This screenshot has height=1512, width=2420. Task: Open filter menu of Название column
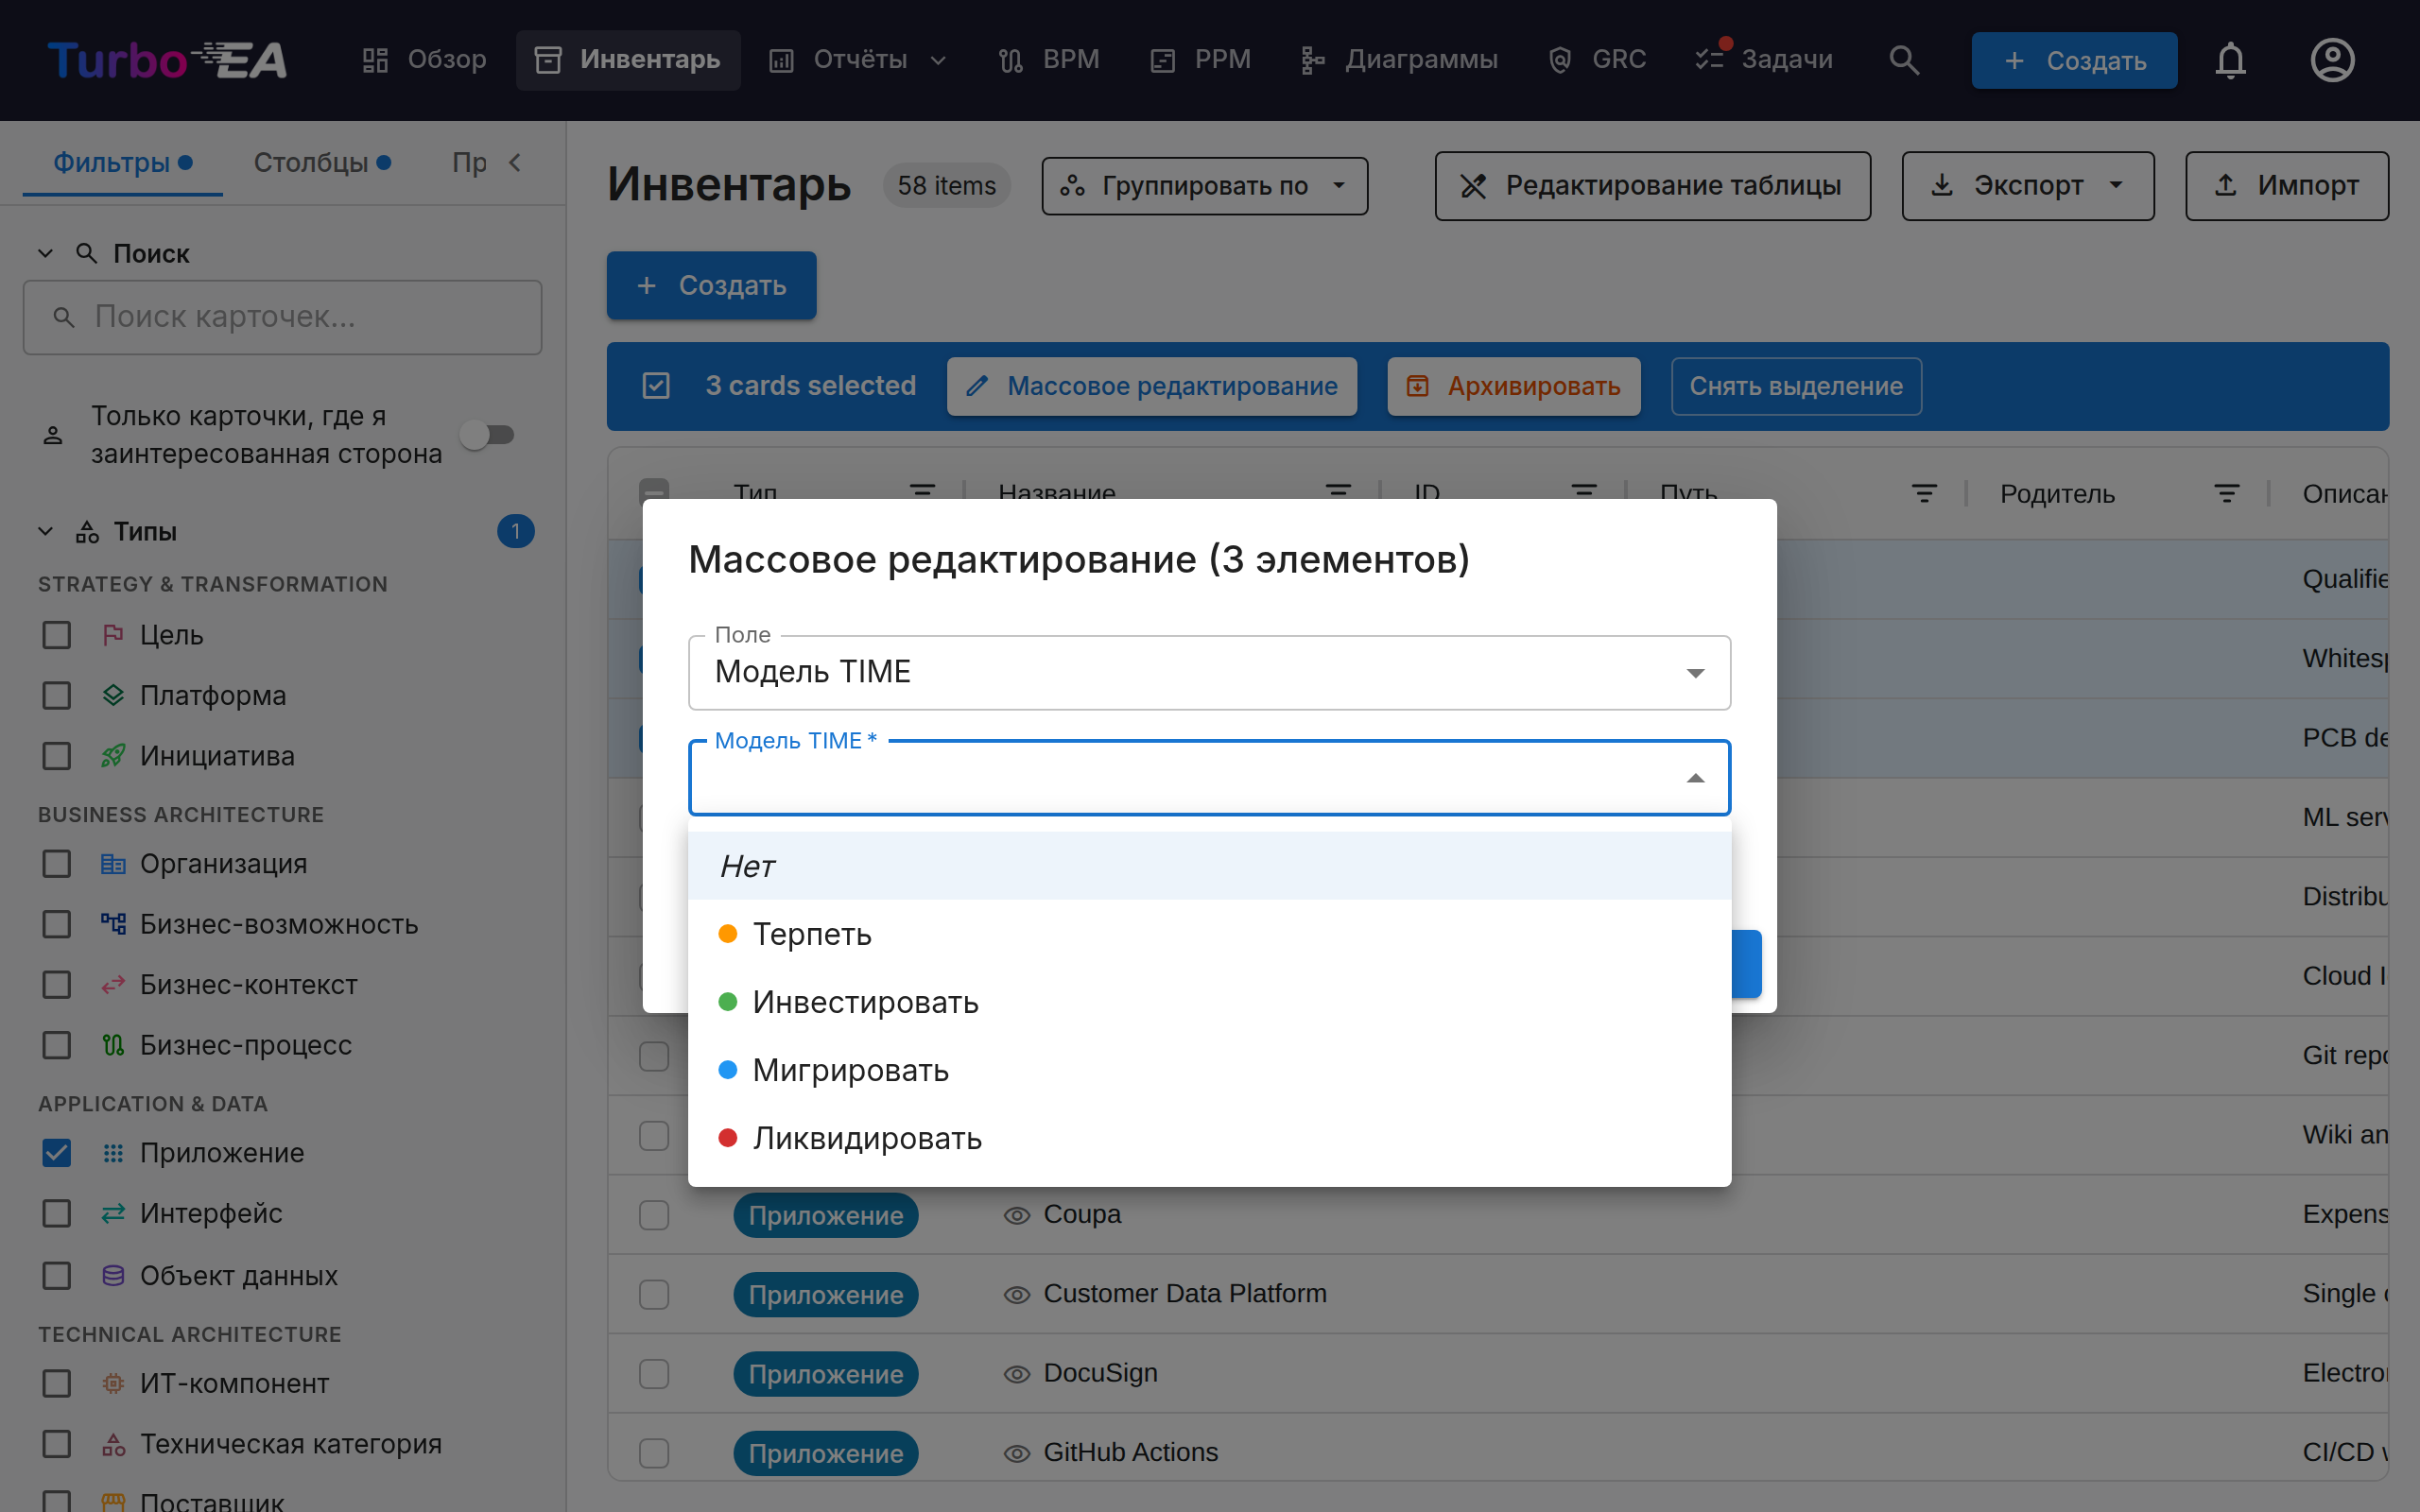click(1338, 492)
